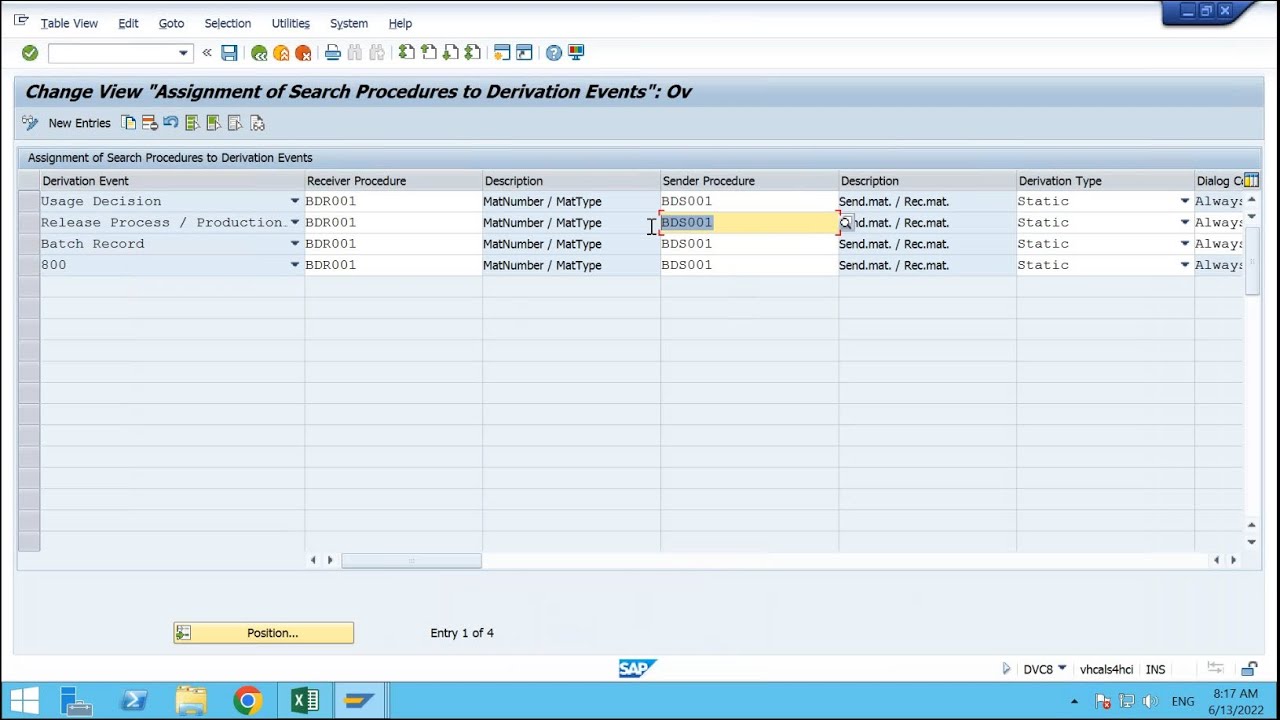
Task: Jump to last page icon
Action: point(472,53)
